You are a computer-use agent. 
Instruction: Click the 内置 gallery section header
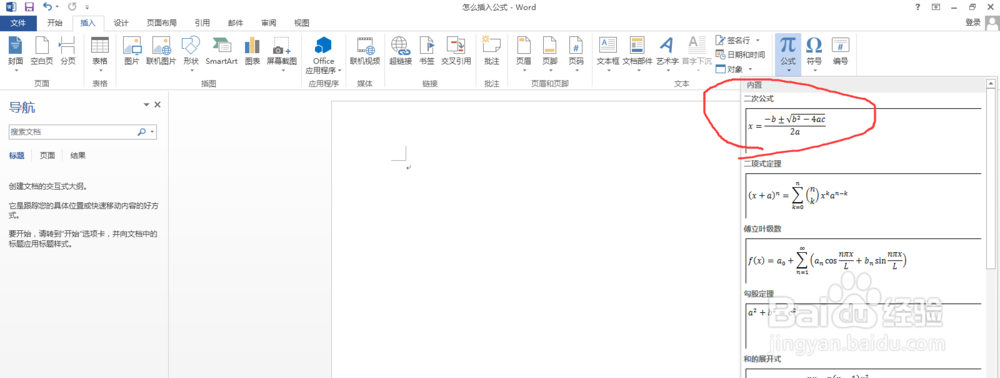click(x=864, y=84)
